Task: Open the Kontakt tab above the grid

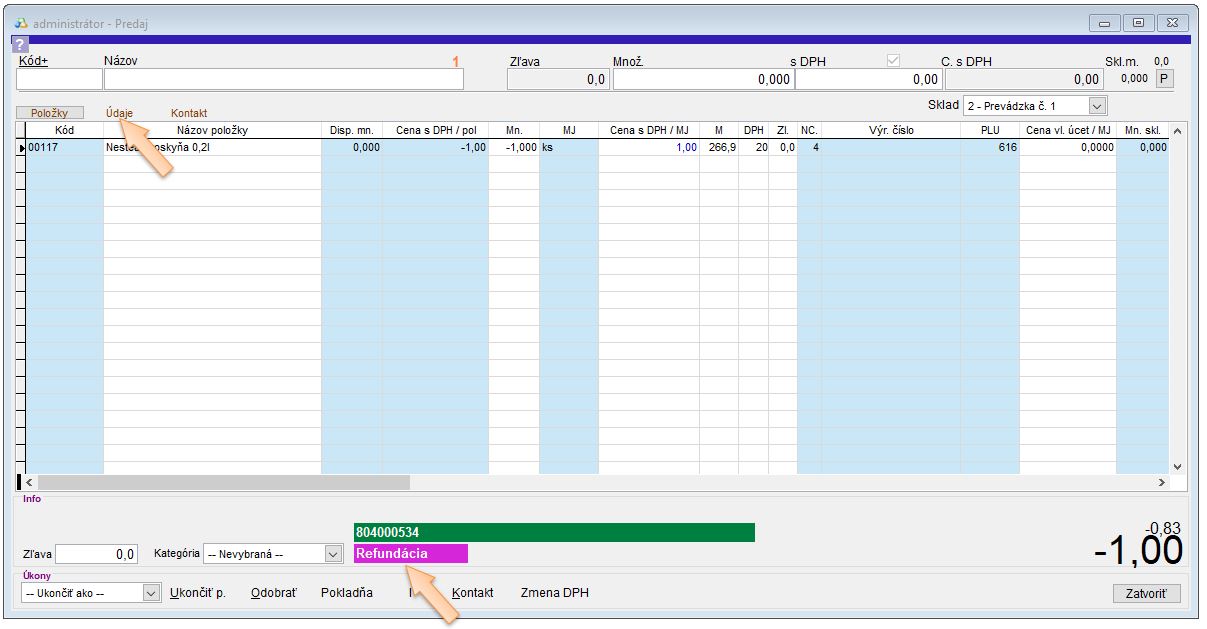Action: click(189, 113)
